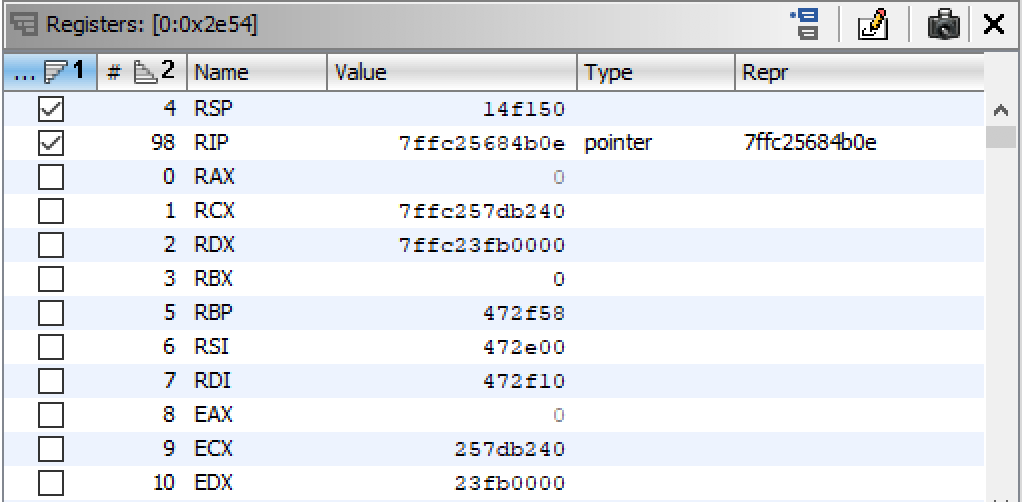Click the EAX register name
The width and height of the screenshot is (1022, 502).
213,415
